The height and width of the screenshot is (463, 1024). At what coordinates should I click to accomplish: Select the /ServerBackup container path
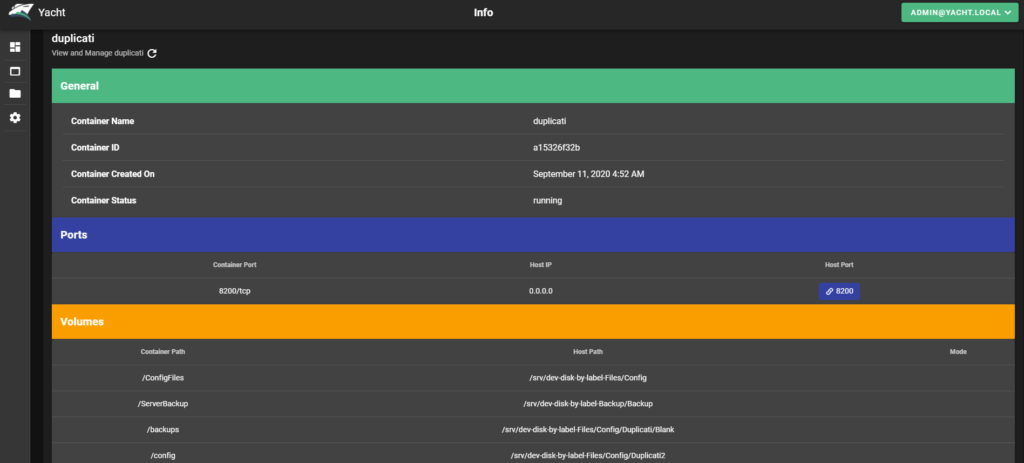point(163,404)
